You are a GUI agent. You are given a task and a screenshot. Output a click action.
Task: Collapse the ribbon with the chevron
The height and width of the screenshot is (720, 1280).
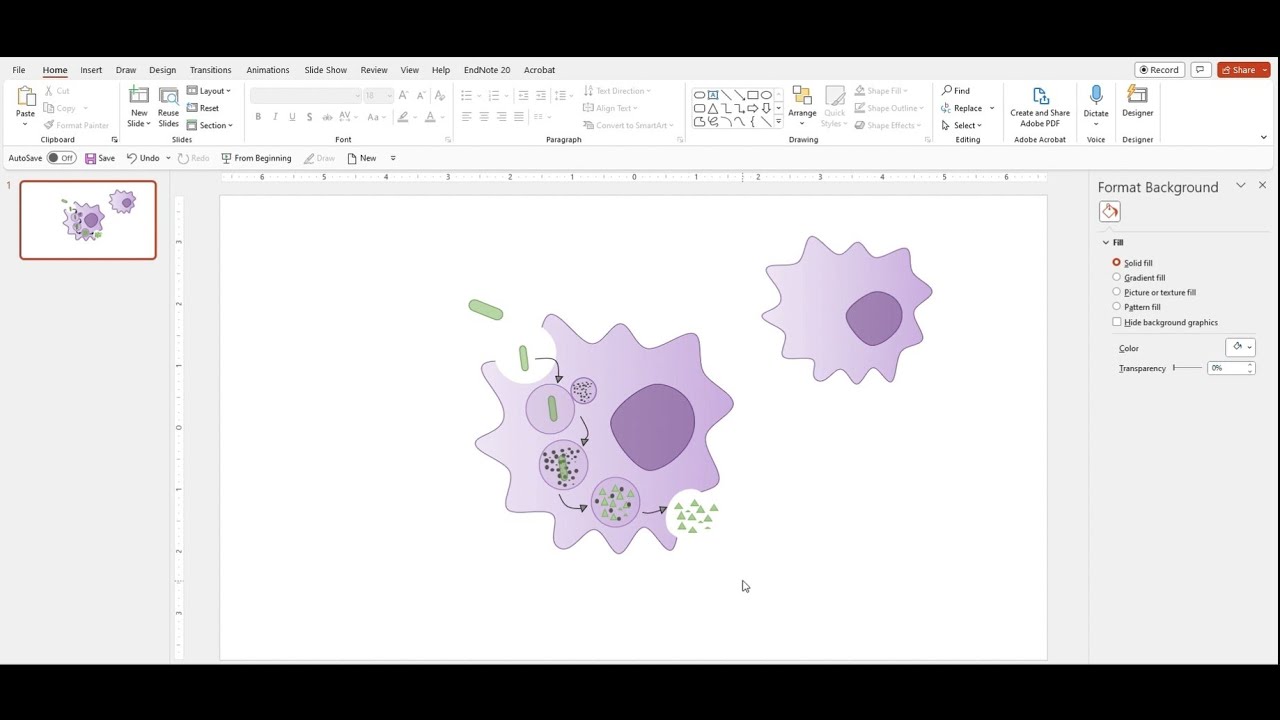click(x=1263, y=137)
